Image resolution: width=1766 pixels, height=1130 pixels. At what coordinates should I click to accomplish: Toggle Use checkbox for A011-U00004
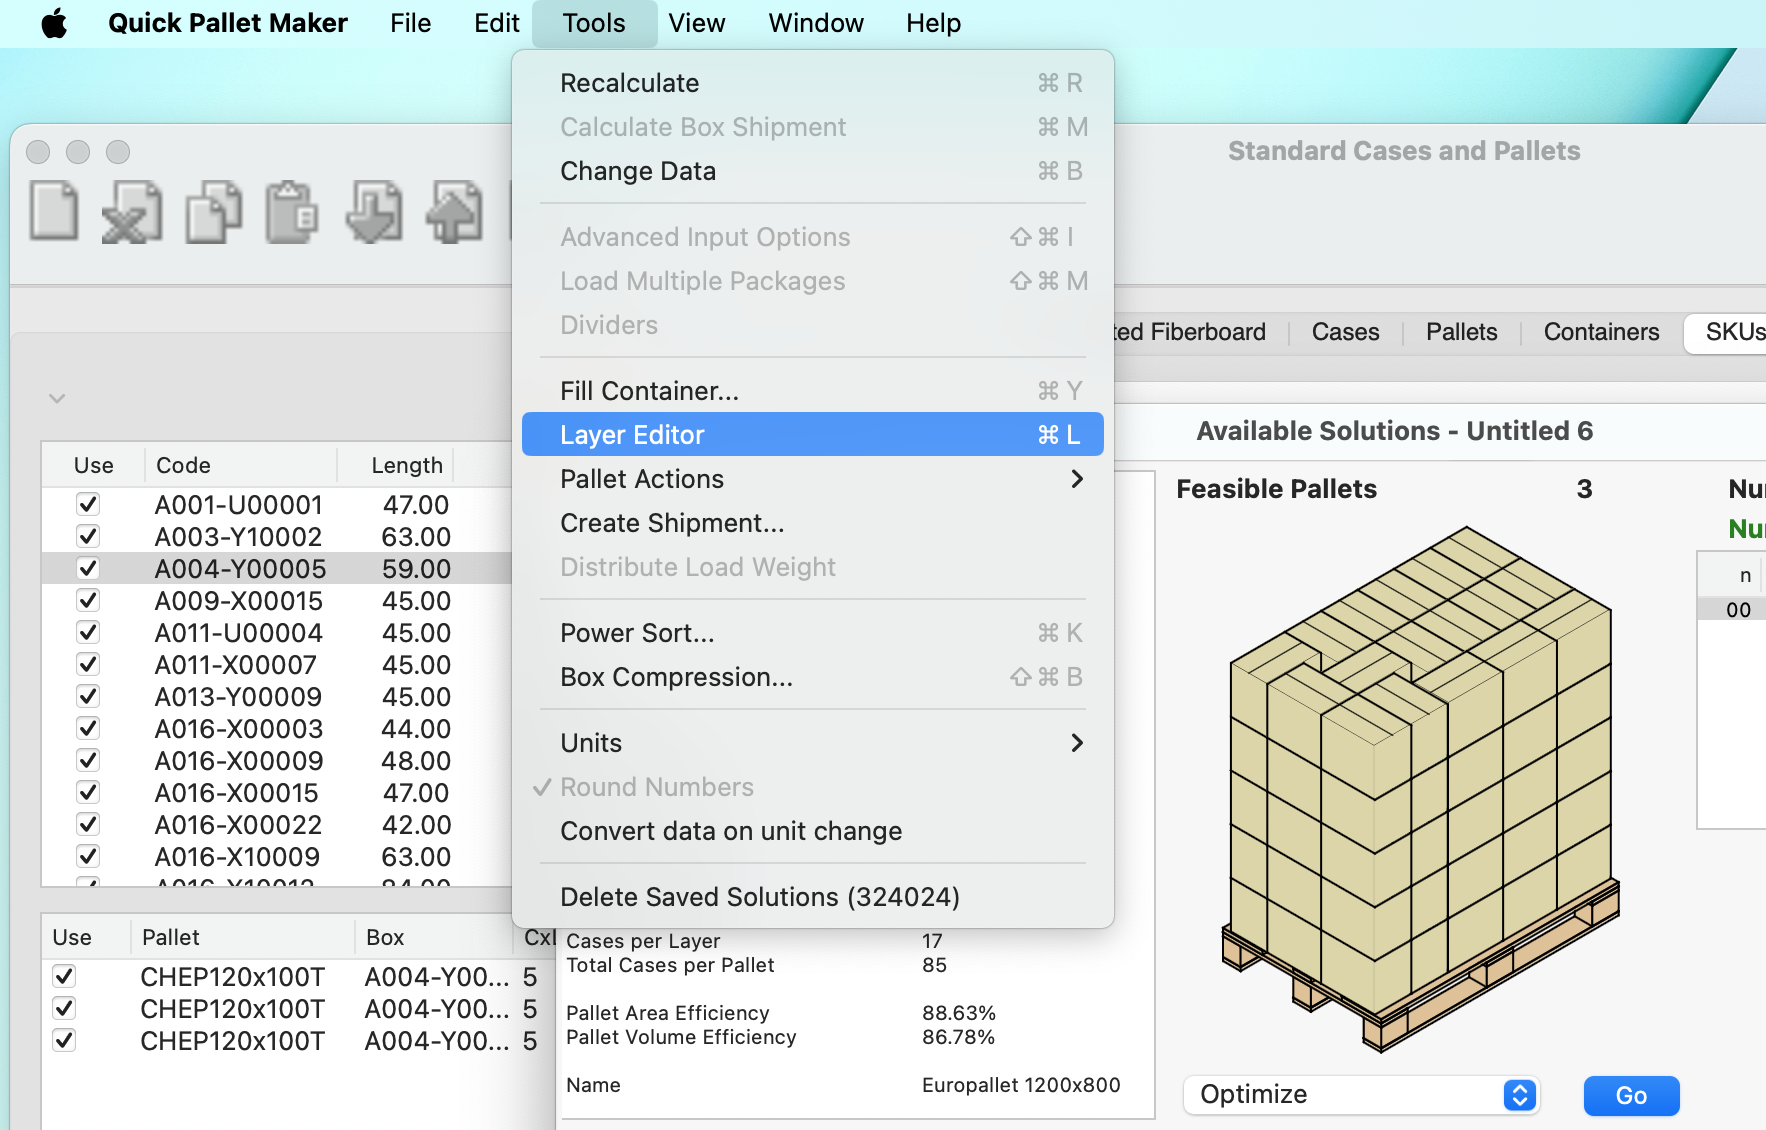click(x=88, y=632)
